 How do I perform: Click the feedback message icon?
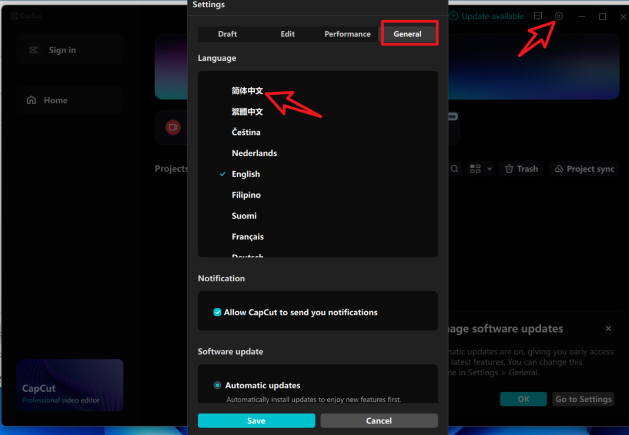tap(538, 16)
